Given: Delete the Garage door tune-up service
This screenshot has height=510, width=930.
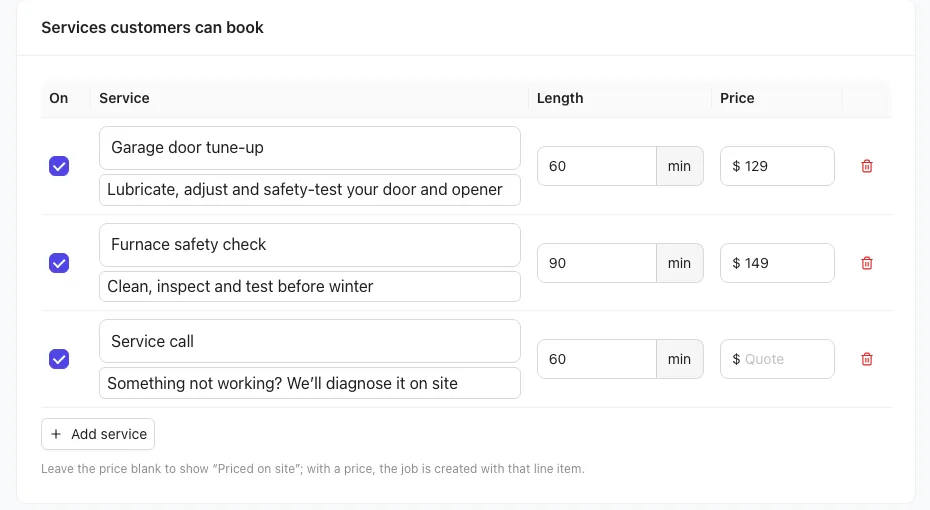Looking at the screenshot, I should 867,166.
